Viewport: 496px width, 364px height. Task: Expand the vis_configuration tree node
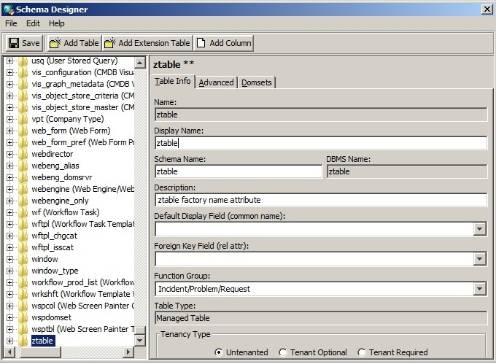[10, 73]
